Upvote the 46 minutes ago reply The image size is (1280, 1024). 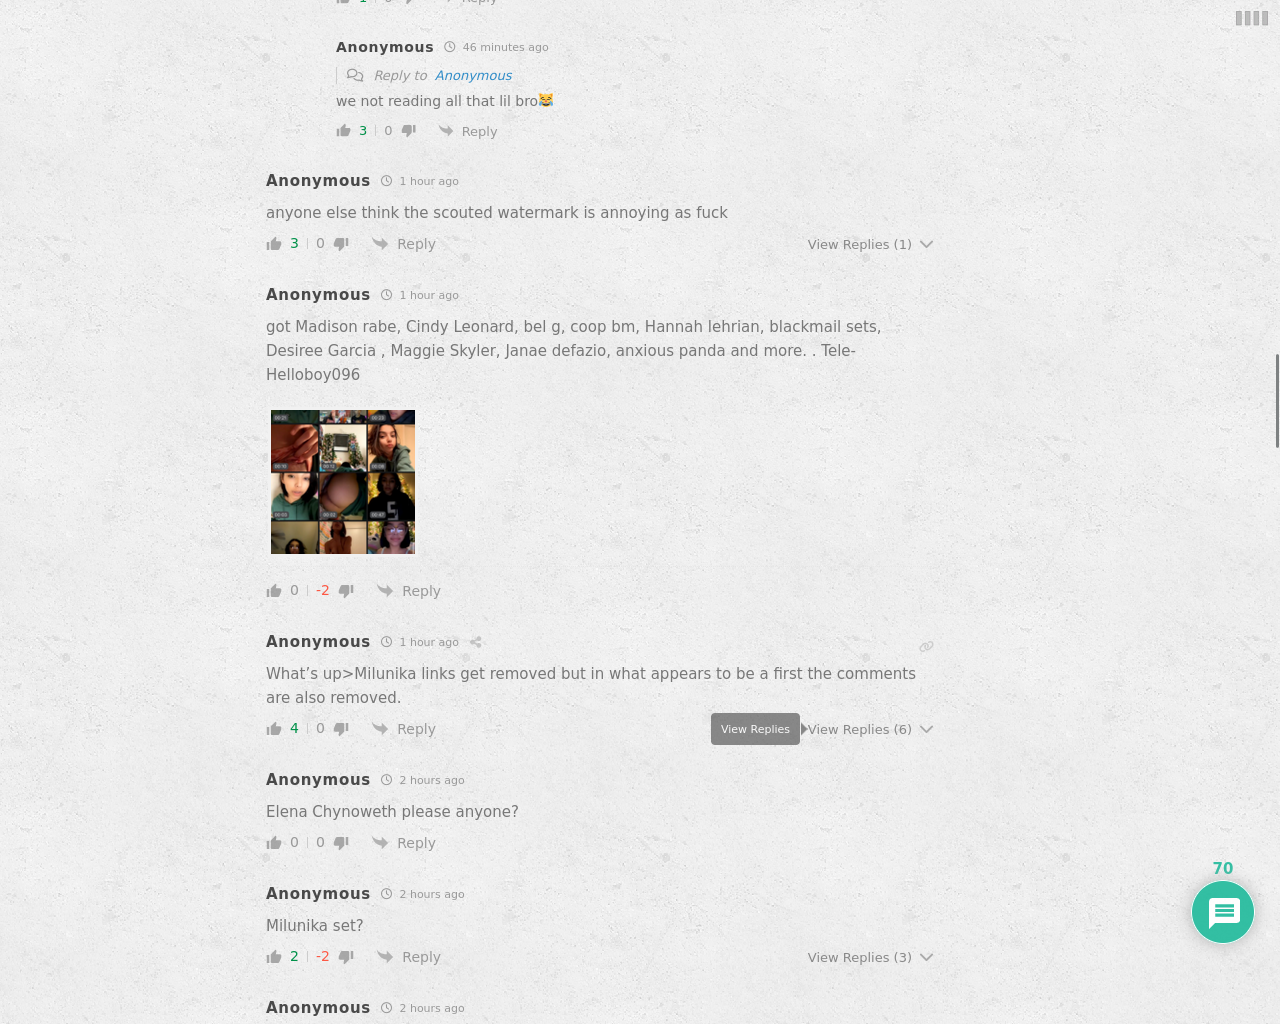click(x=344, y=131)
